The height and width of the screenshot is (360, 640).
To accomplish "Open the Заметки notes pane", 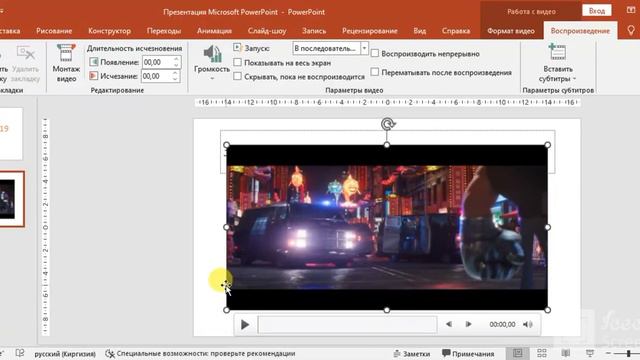I will 411,354.
